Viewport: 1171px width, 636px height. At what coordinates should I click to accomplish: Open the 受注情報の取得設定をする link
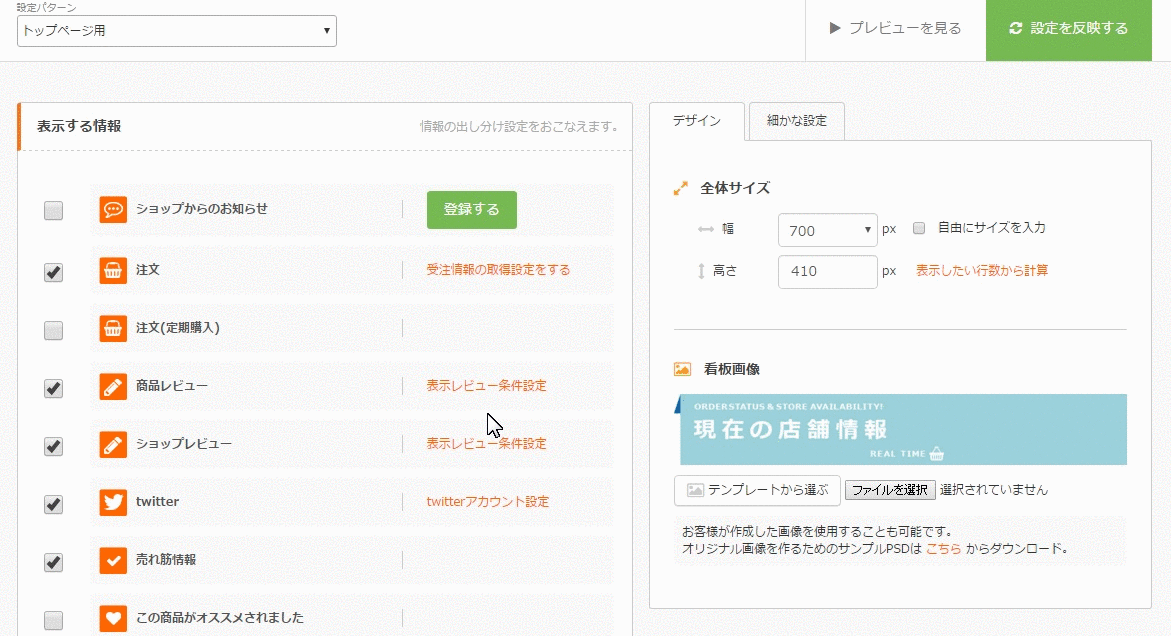(498, 270)
